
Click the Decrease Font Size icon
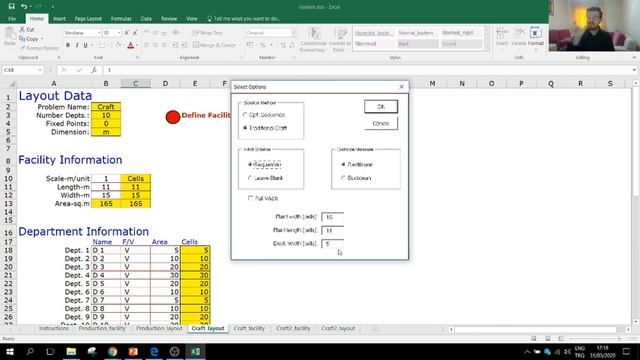(135, 33)
